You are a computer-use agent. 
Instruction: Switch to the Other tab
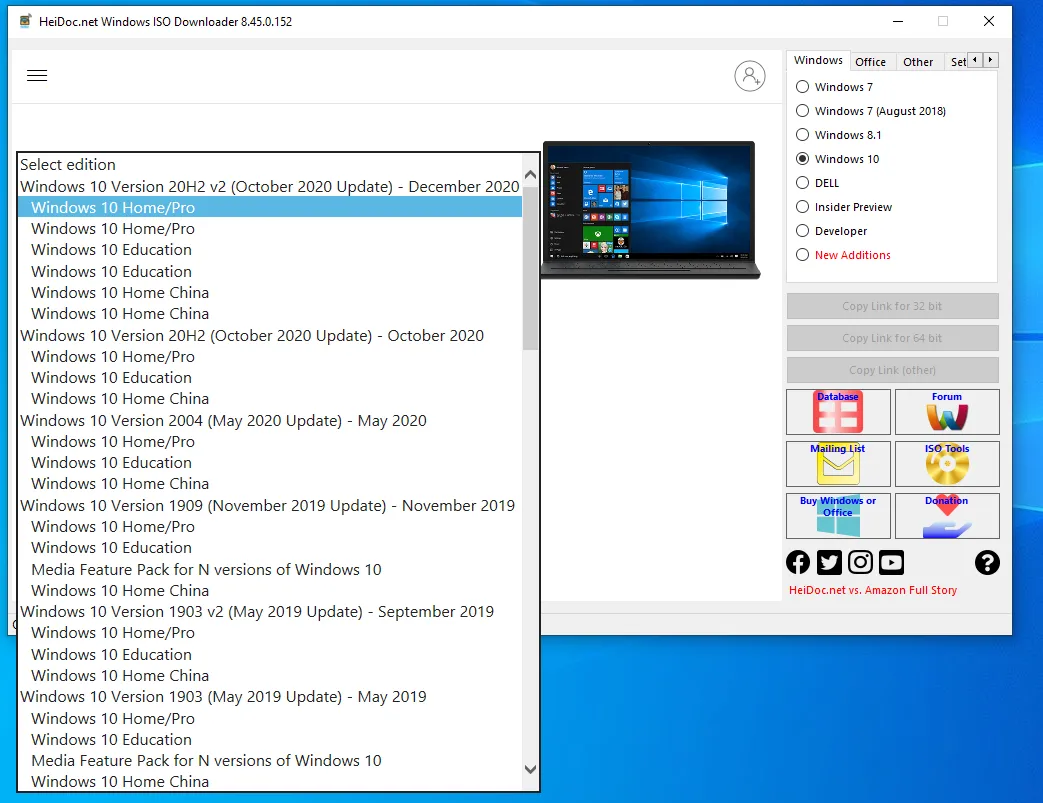click(918, 62)
